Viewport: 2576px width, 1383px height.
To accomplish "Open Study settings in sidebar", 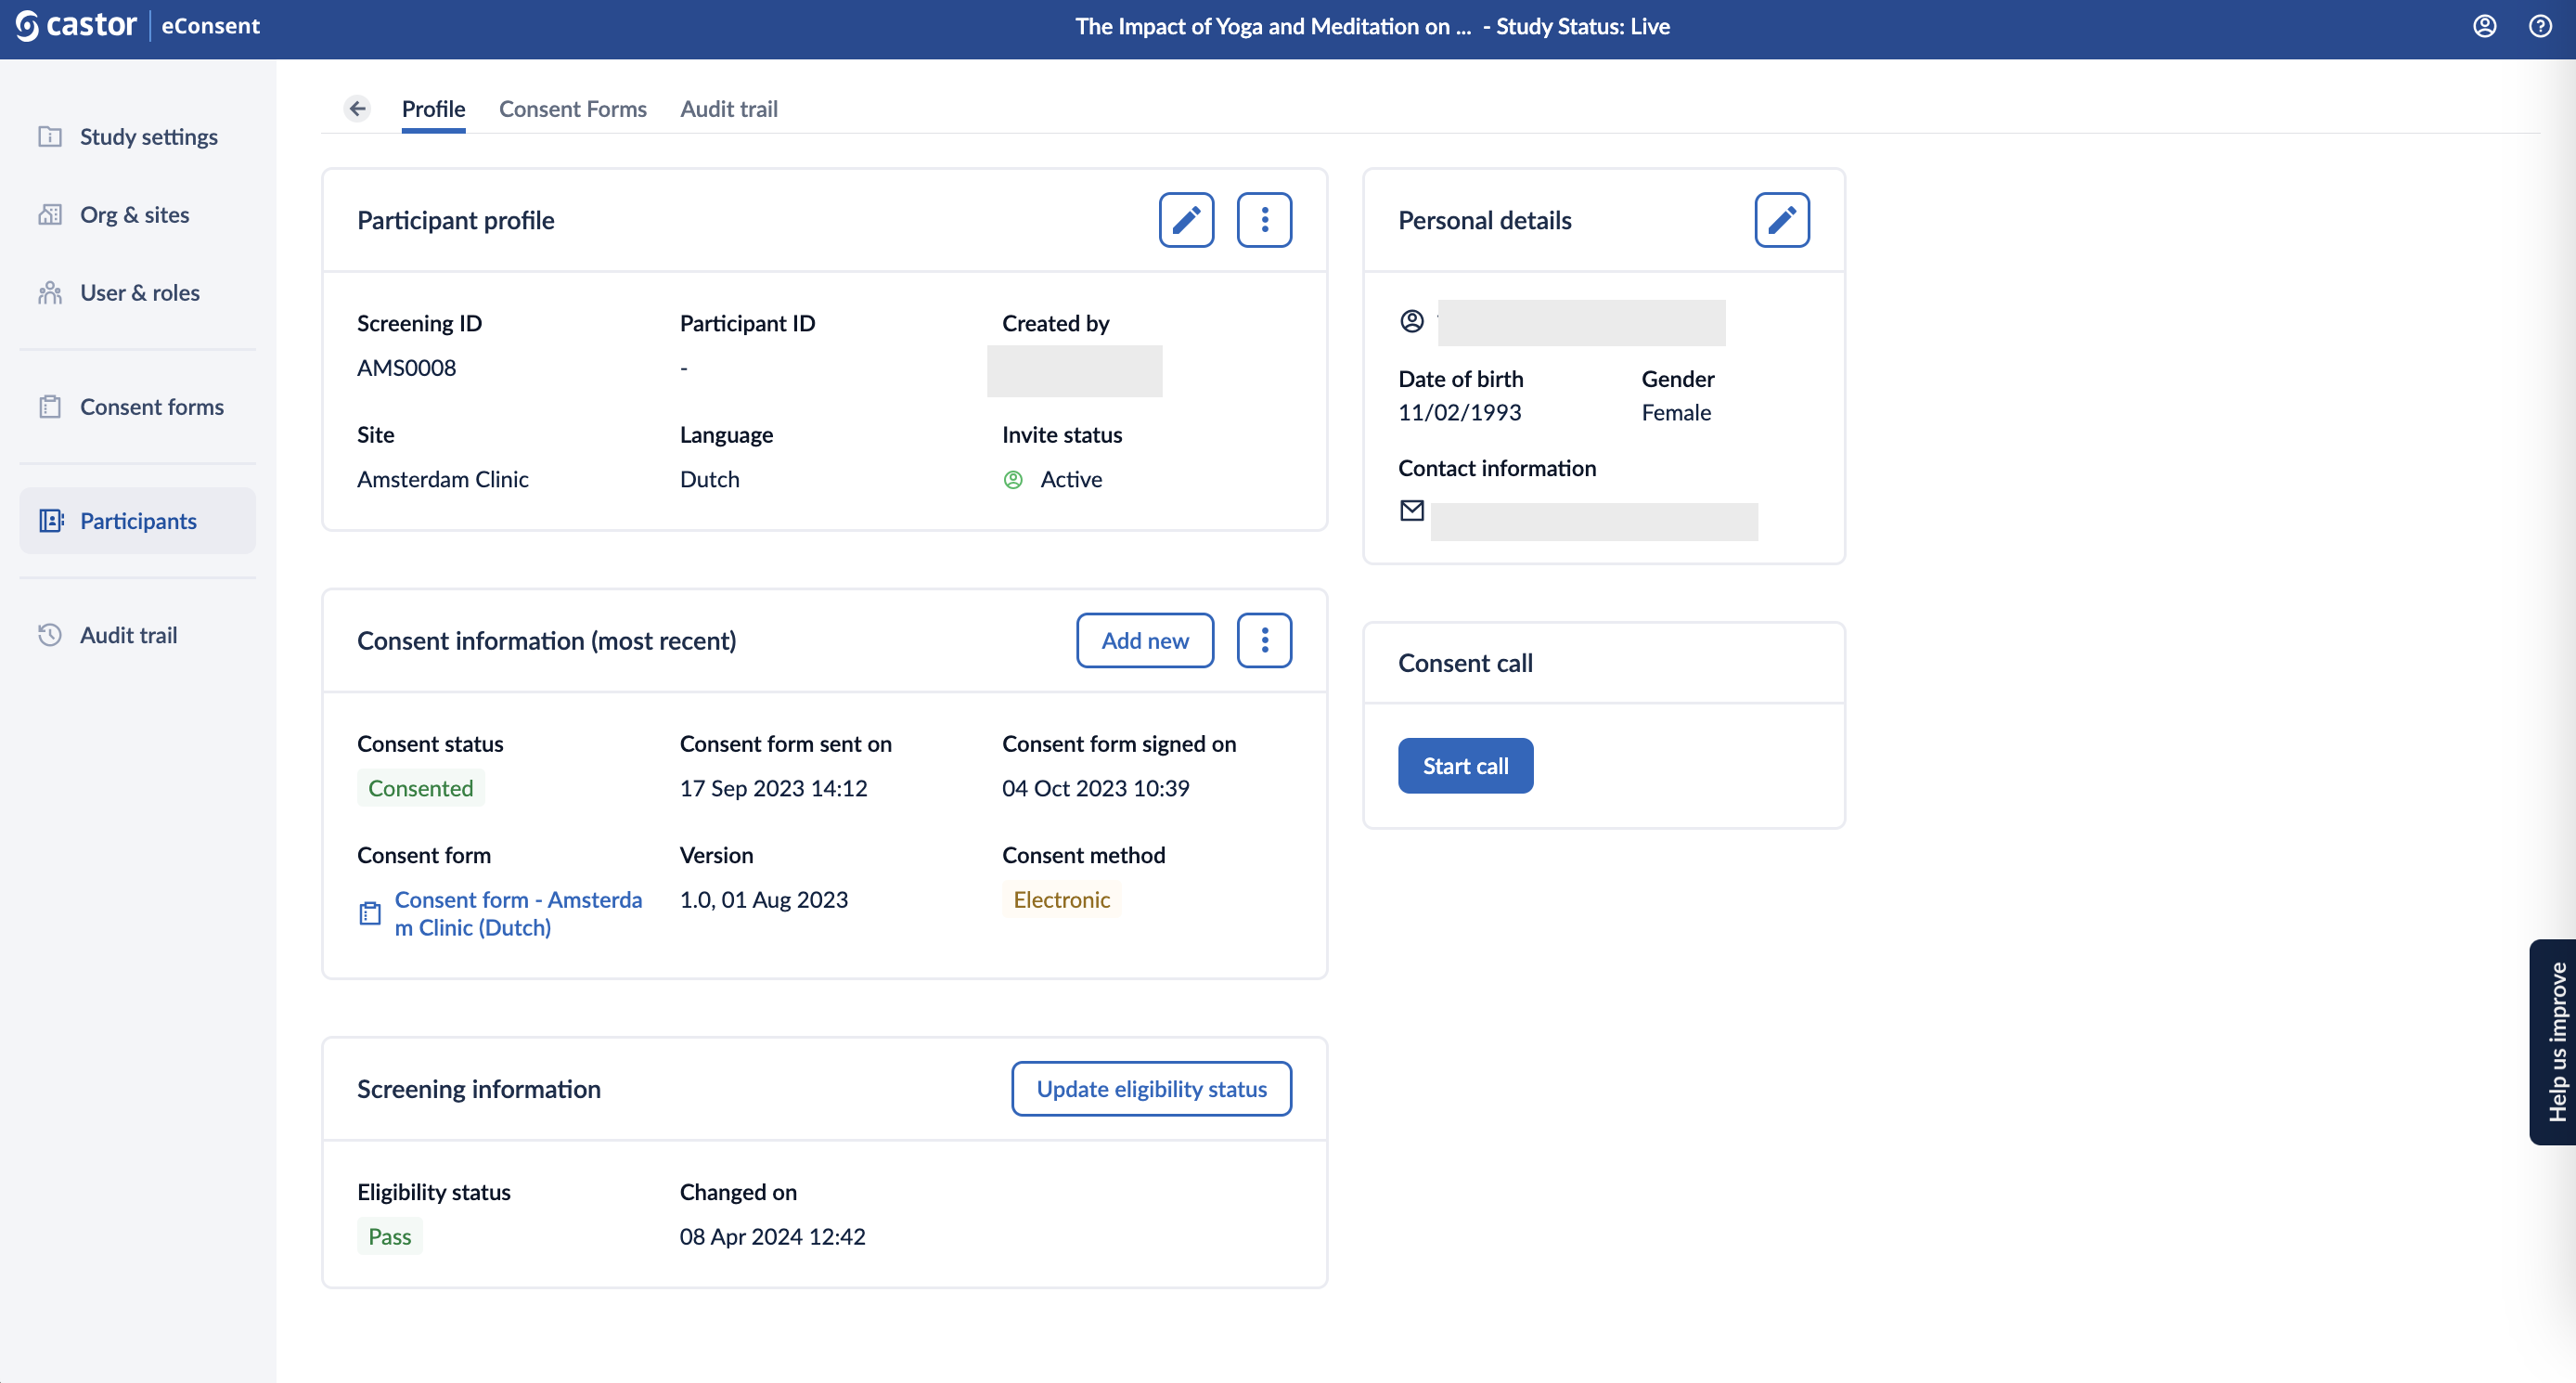I will click(x=138, y=136).
